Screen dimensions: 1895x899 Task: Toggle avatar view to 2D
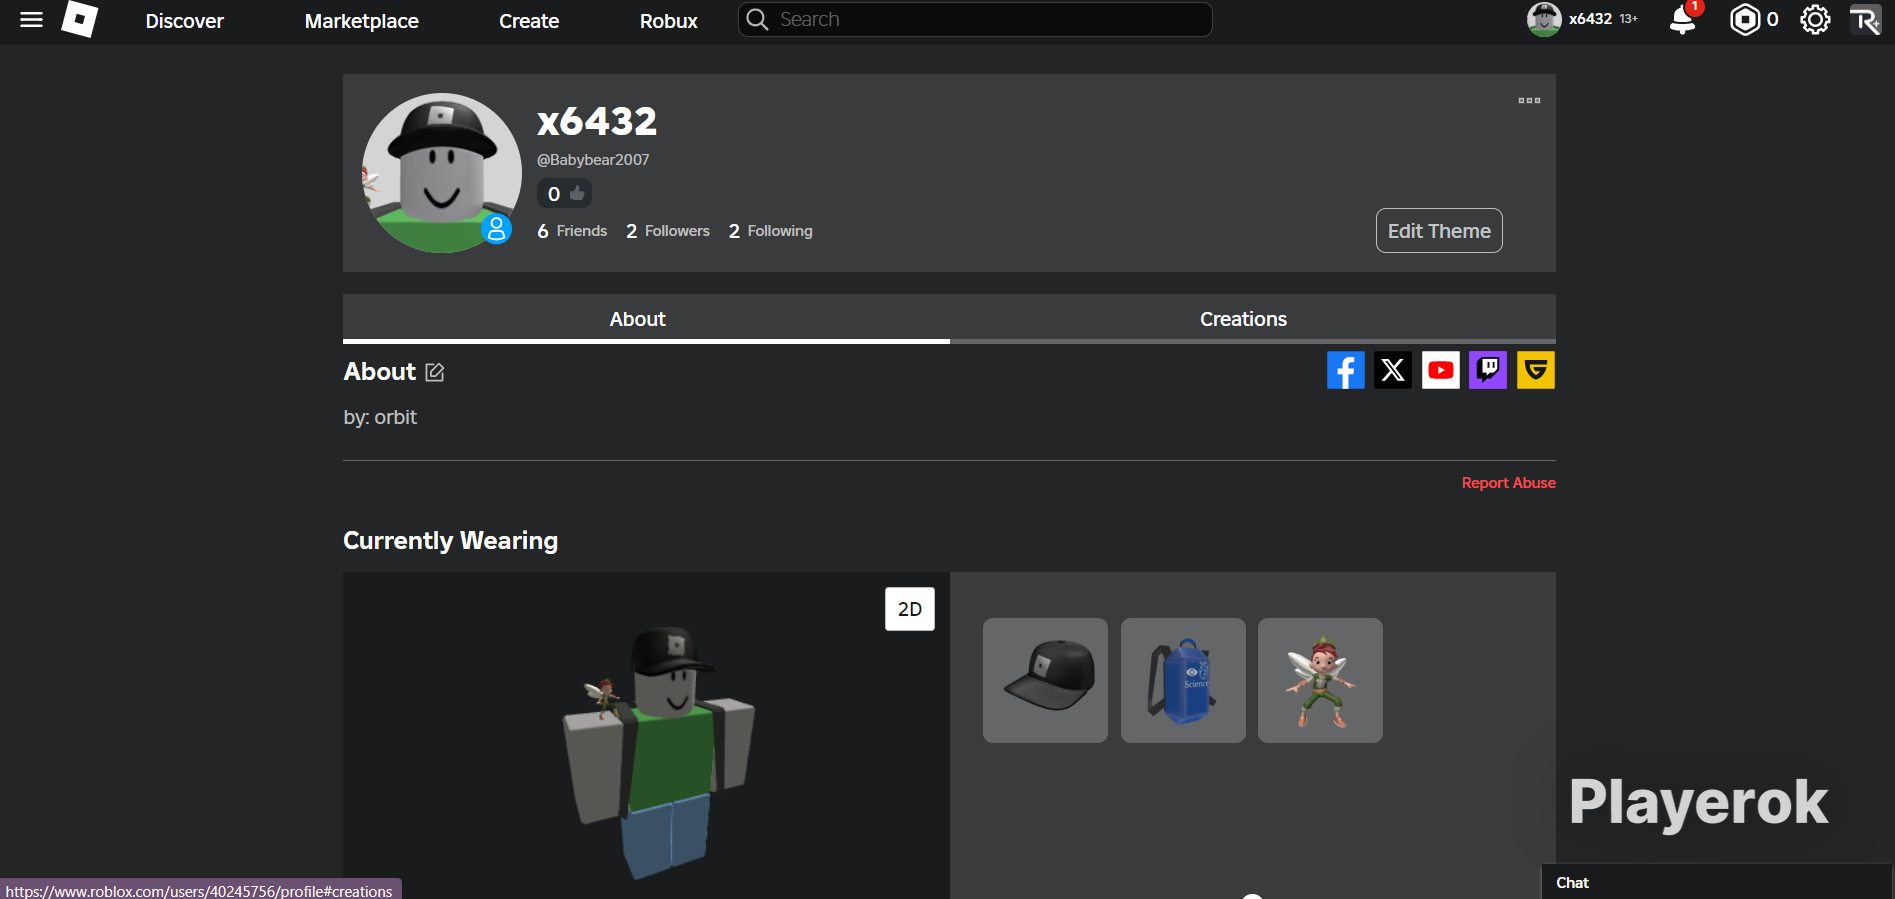point(910,609)
